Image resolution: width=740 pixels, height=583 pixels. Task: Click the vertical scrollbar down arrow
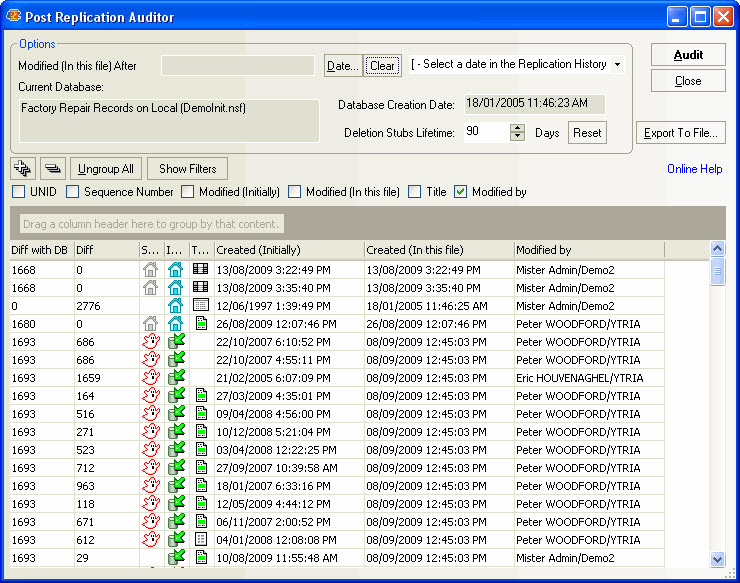point(717,560)
